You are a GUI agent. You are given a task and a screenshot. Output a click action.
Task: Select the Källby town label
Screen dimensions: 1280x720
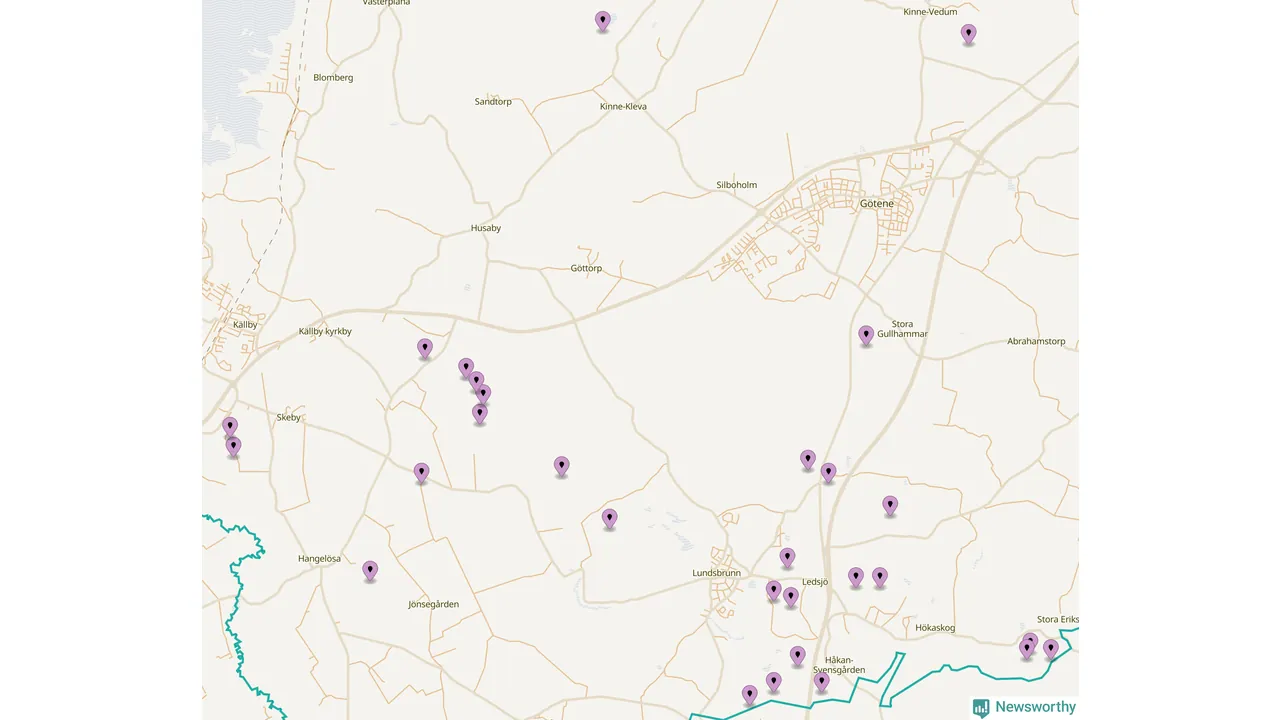click(x=245, y=325)
